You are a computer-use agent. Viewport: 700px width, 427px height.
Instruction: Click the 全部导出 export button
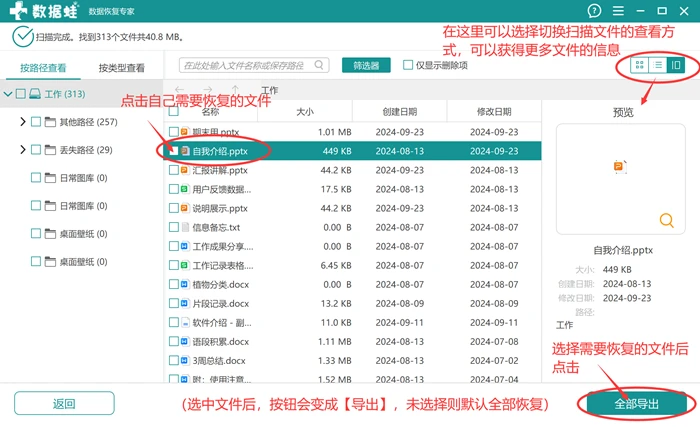(x=636, y=404)
